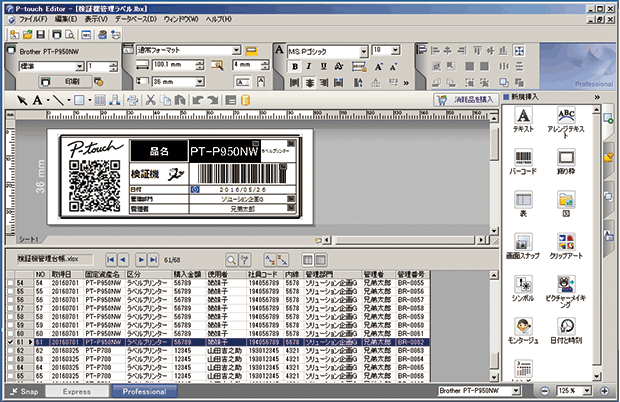Viewport: 620px width, 402px height.
Task: Click the database cylinder icon
Action: coord(245,100)
